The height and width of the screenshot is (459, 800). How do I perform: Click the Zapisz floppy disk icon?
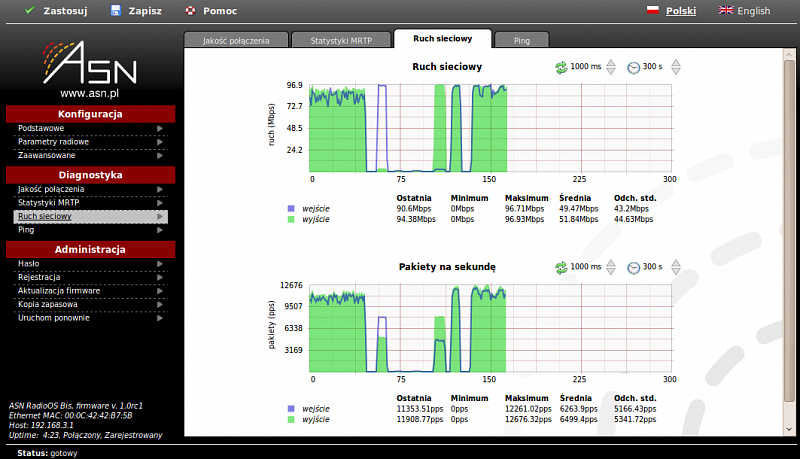pos(116,10)
